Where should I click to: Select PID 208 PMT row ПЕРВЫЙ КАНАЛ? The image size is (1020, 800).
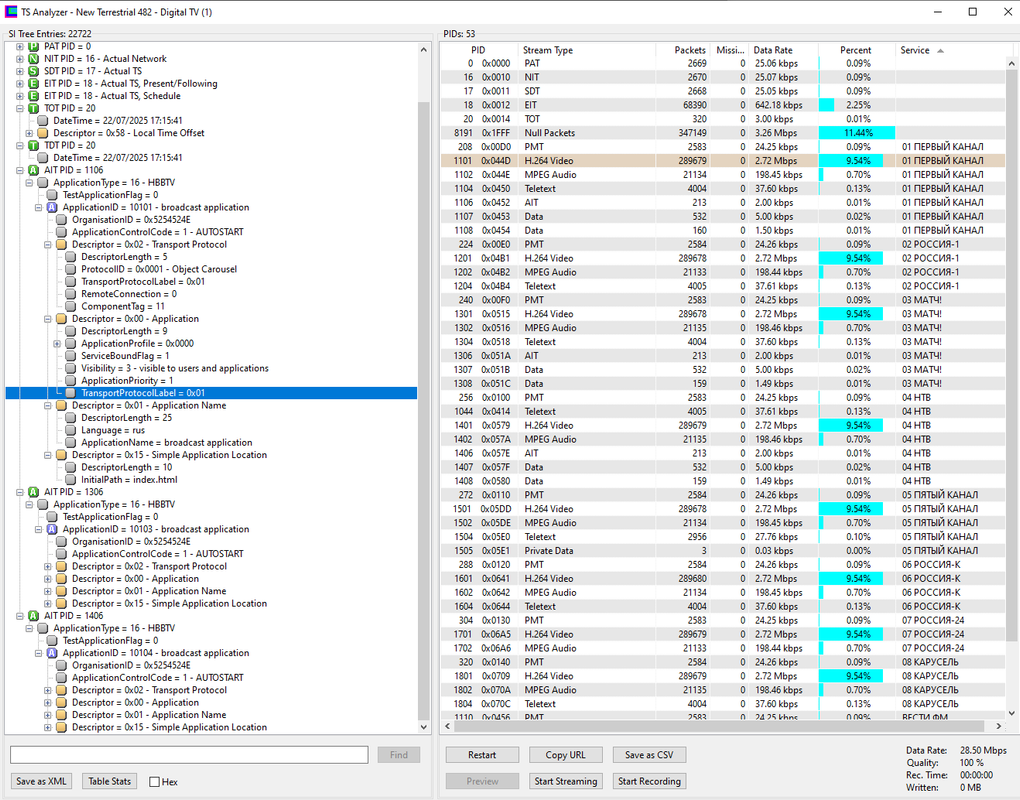point(723,146)
